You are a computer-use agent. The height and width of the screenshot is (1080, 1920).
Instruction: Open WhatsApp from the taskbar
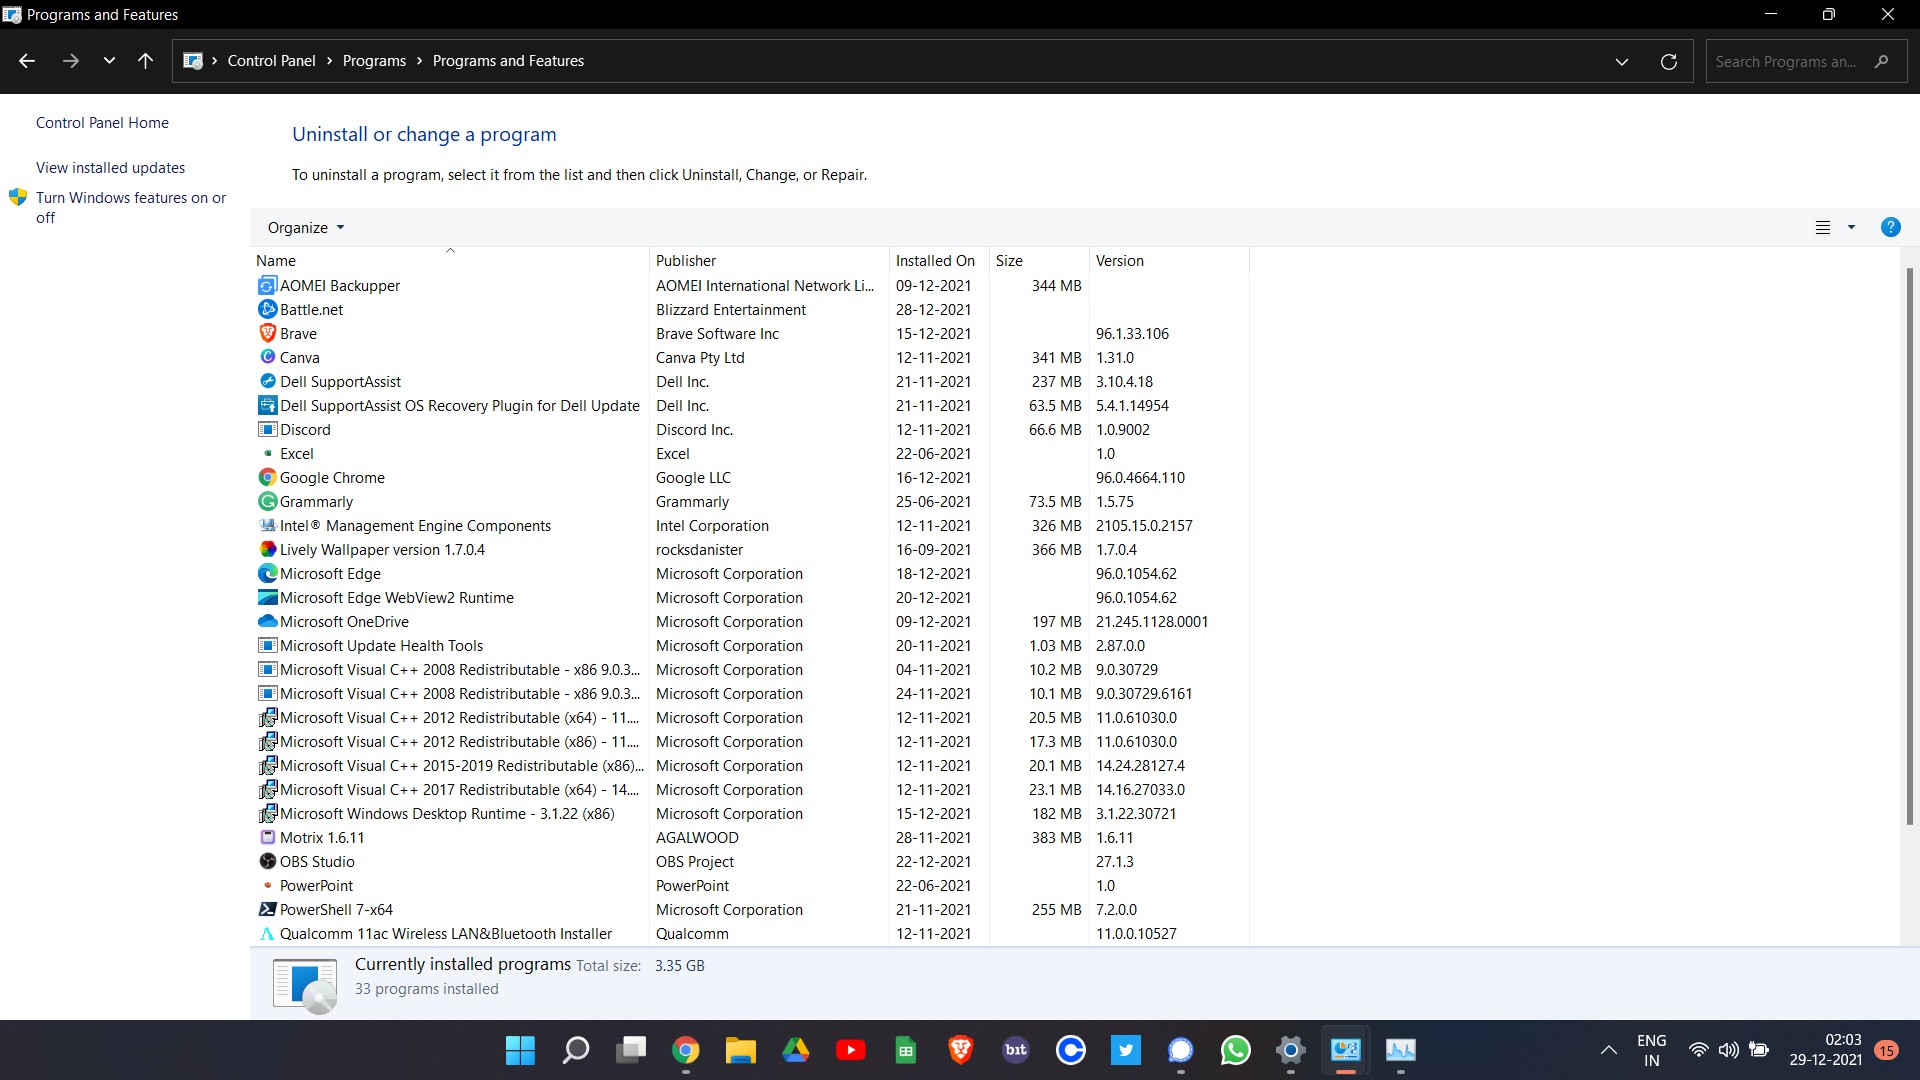coord(1235,1050)
